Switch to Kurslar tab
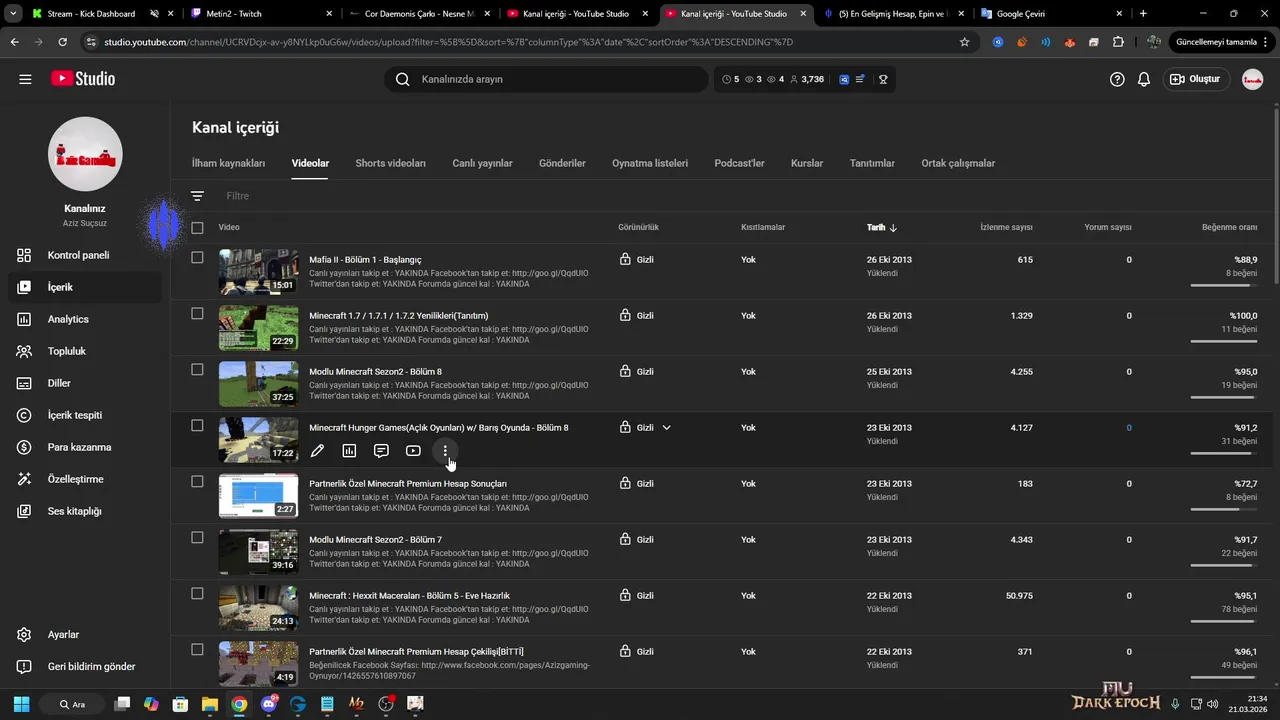 pos(807,163)
